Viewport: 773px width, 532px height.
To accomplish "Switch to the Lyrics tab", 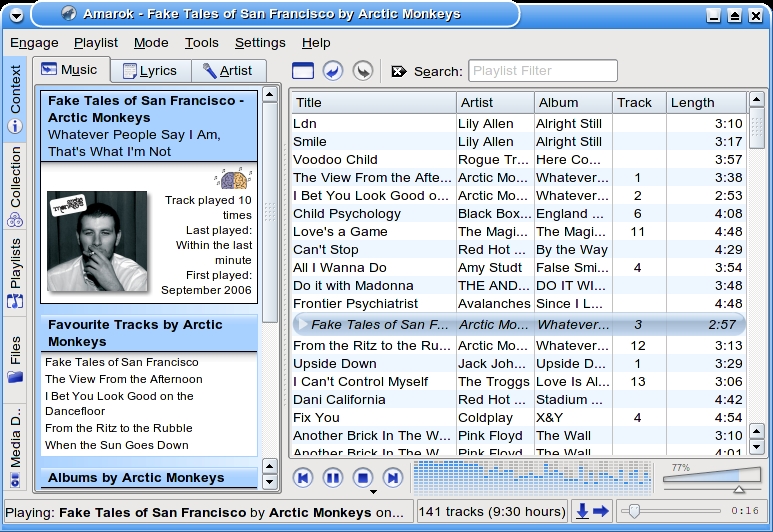I will (148, 70).
